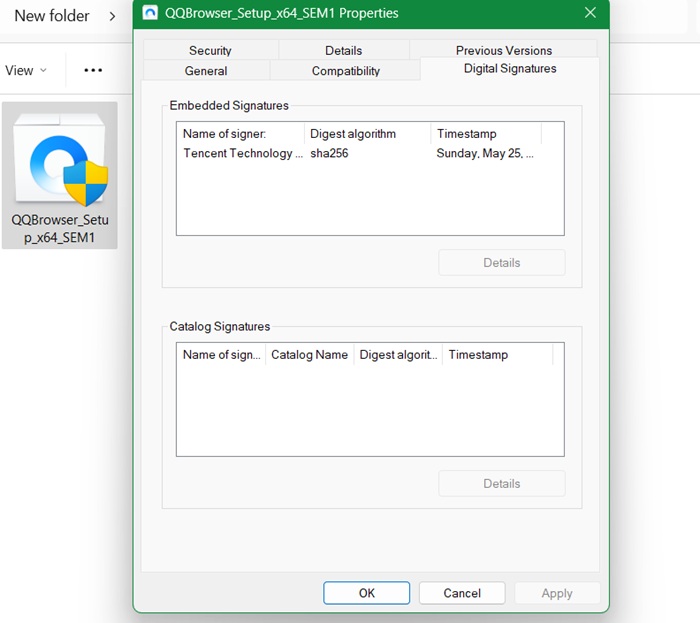Select QQBrowser_Setup_x64_SEM1 file in File Explorer
Screen dimensions: 700x623
pyautogui.click(x=60, y=175)
